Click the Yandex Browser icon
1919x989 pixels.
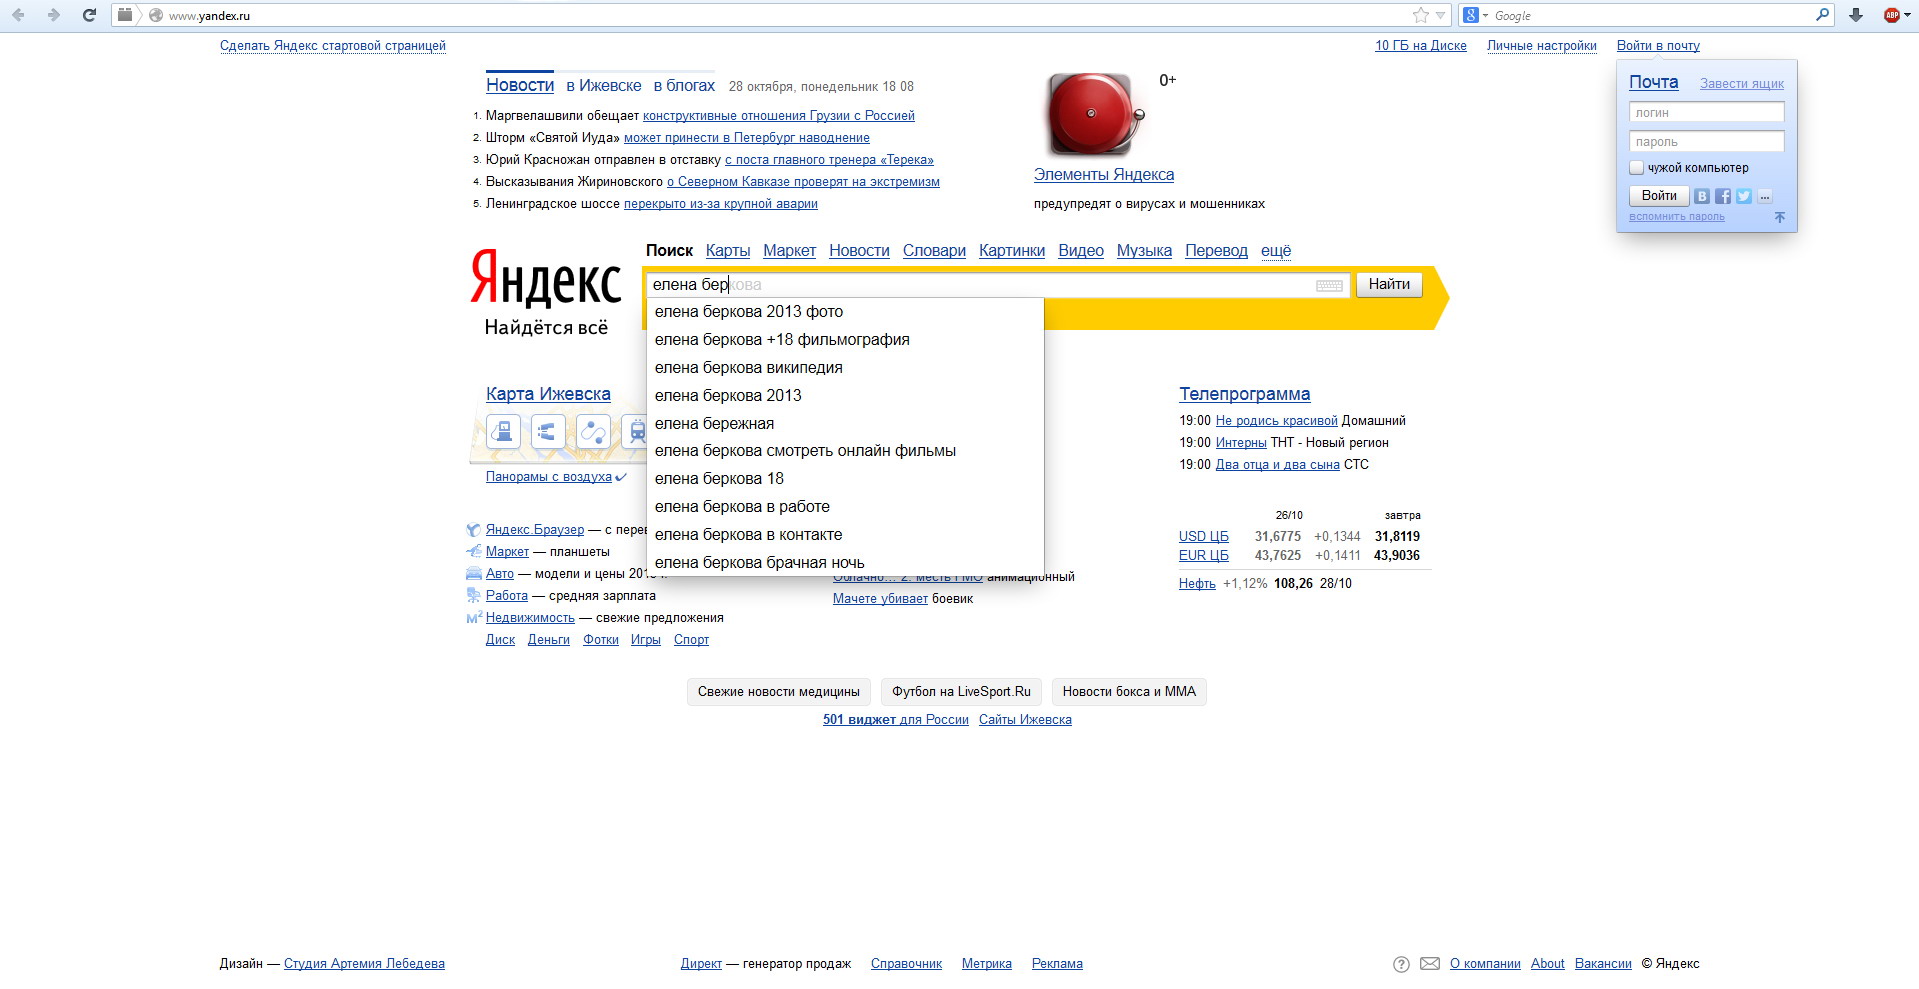473,530
